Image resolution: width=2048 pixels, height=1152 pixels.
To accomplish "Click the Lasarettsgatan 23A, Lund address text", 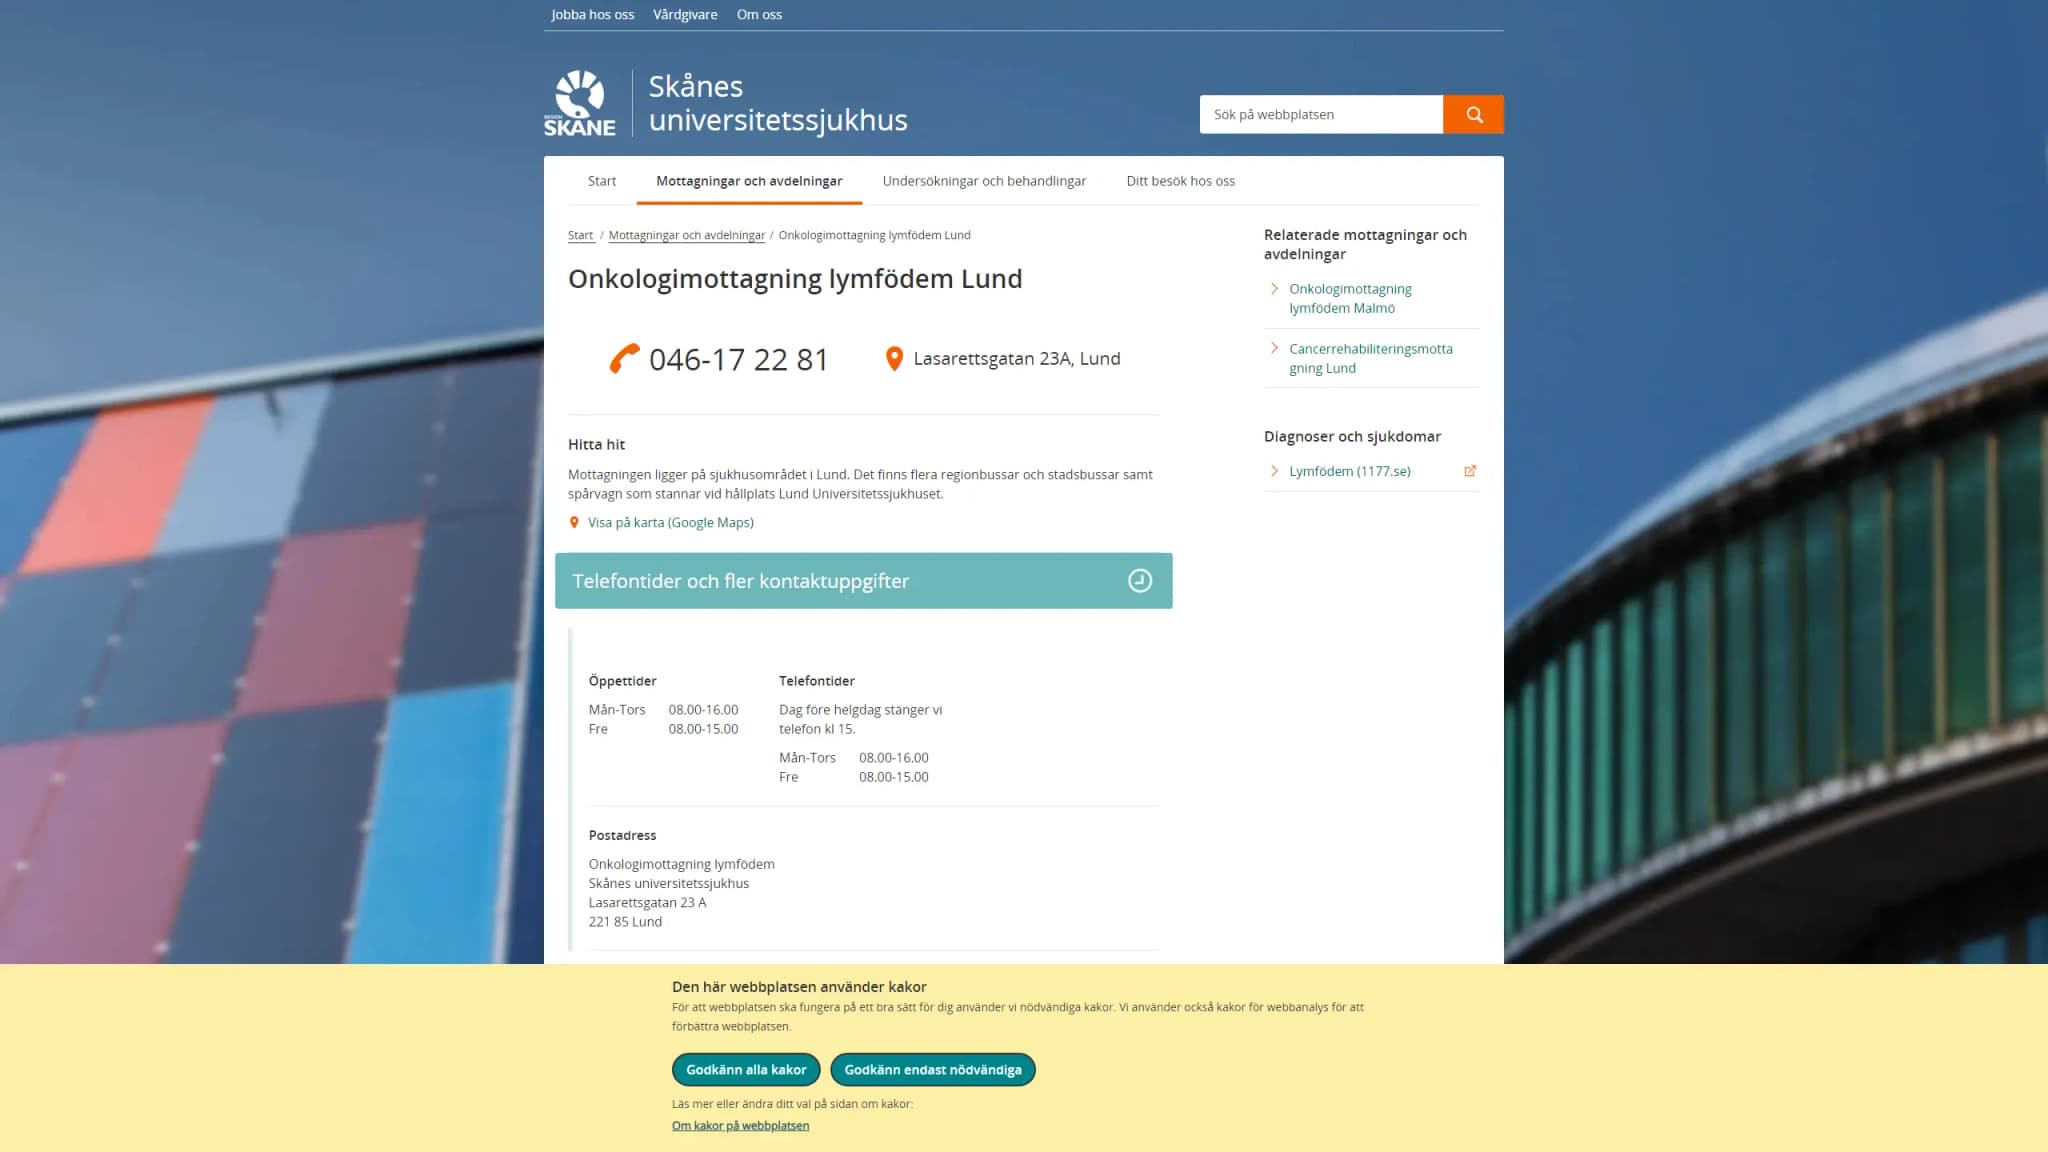I will tap(1017, 359).
